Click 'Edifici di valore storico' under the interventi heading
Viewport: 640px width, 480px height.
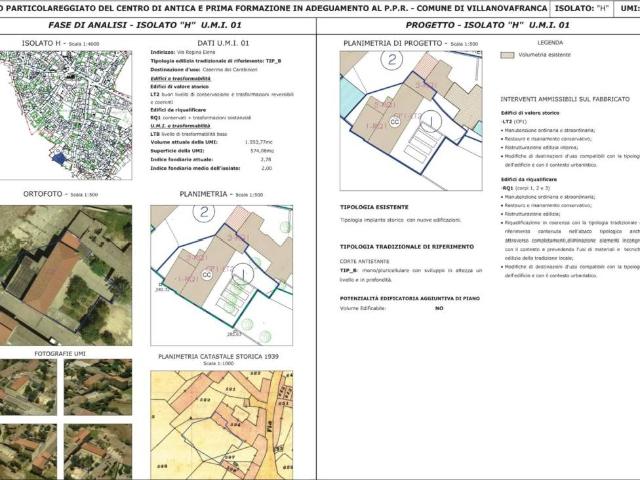click(530, 113)
